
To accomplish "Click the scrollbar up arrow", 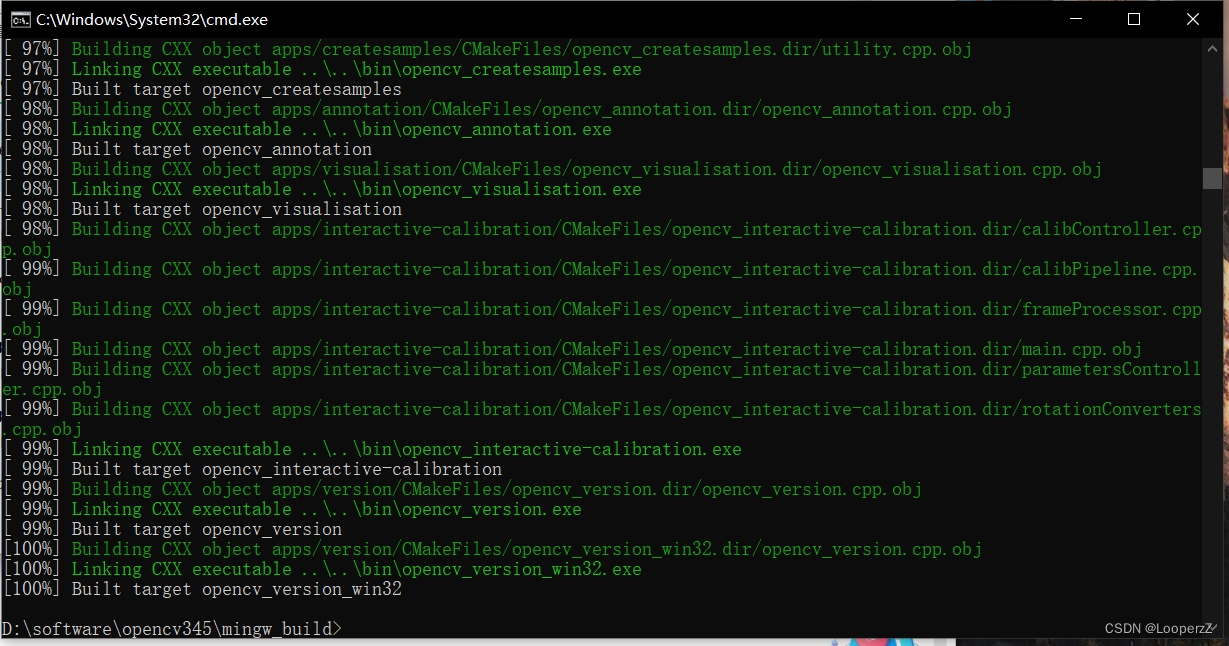I will pyautogui.click(x=1212, y=48).
